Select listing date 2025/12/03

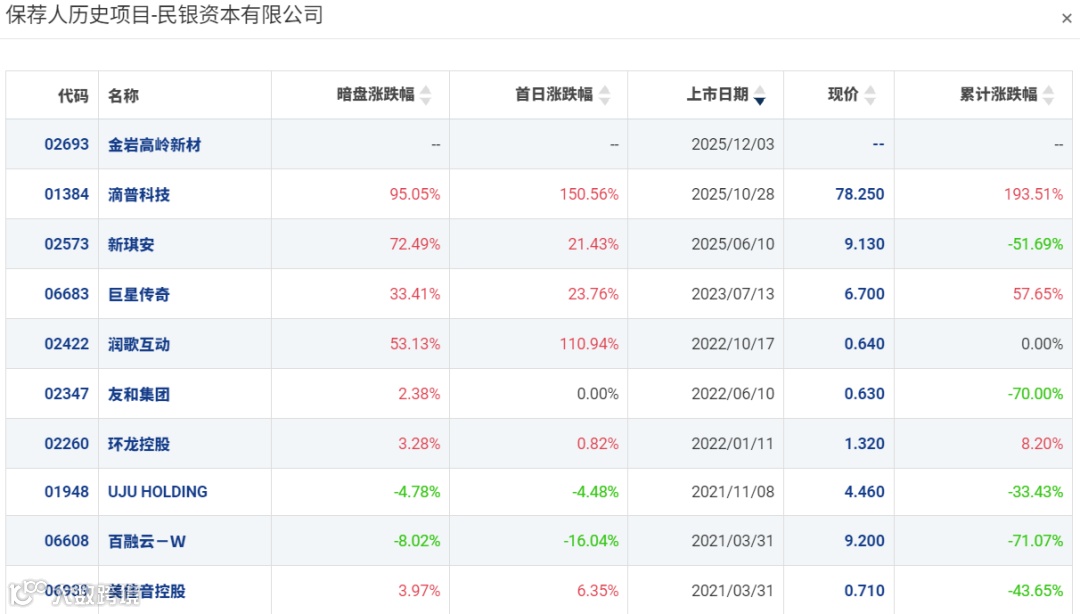coord(733,144)
